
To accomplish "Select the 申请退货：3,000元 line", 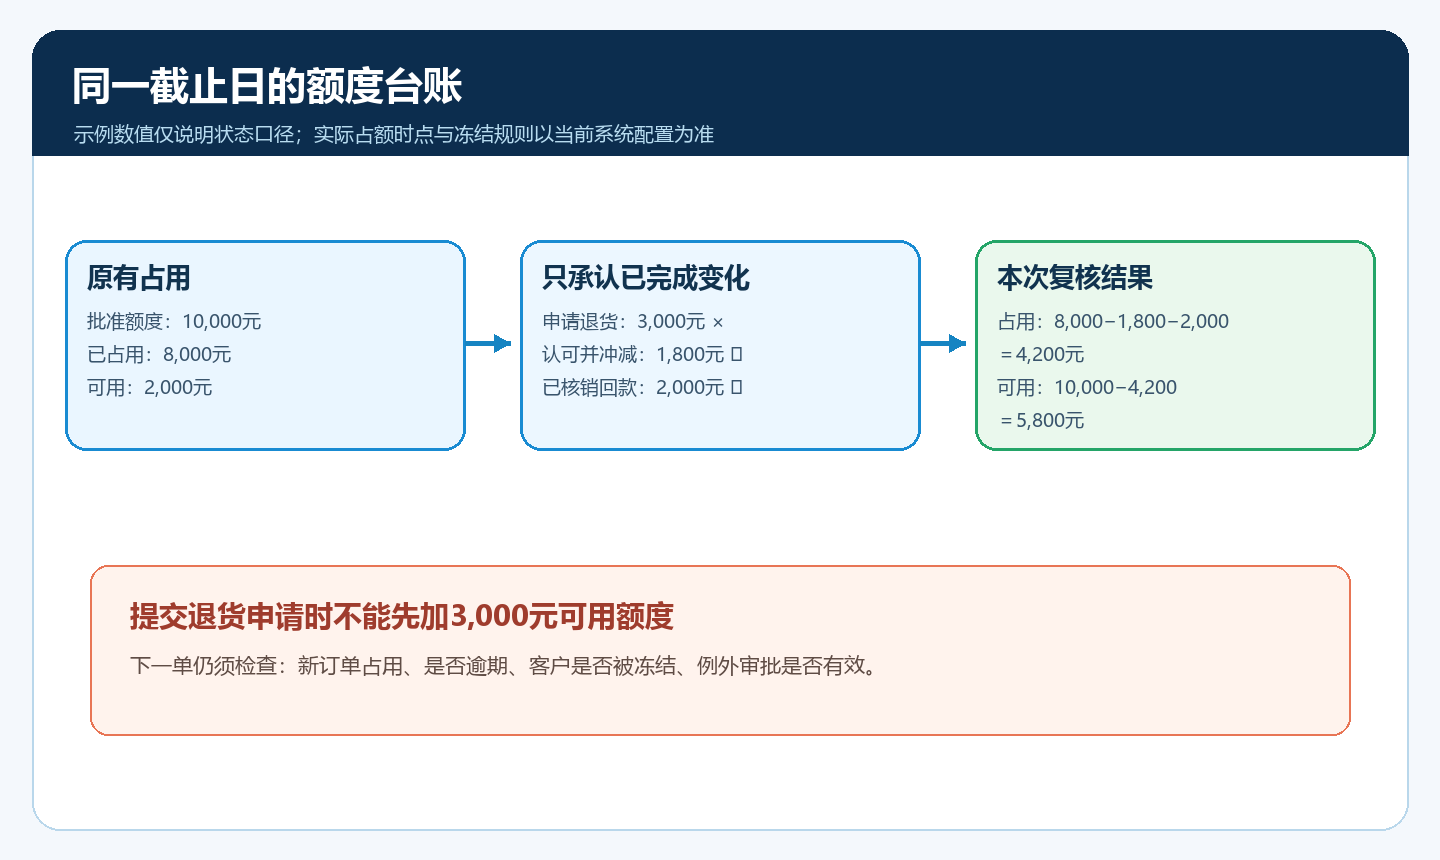I will coord(633,321).
